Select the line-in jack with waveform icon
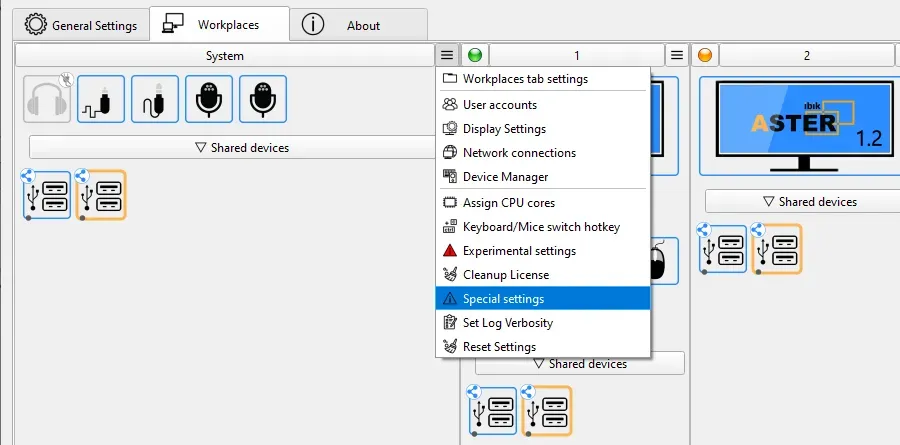Viewport: 900px width, 445px height. point(101,99)
